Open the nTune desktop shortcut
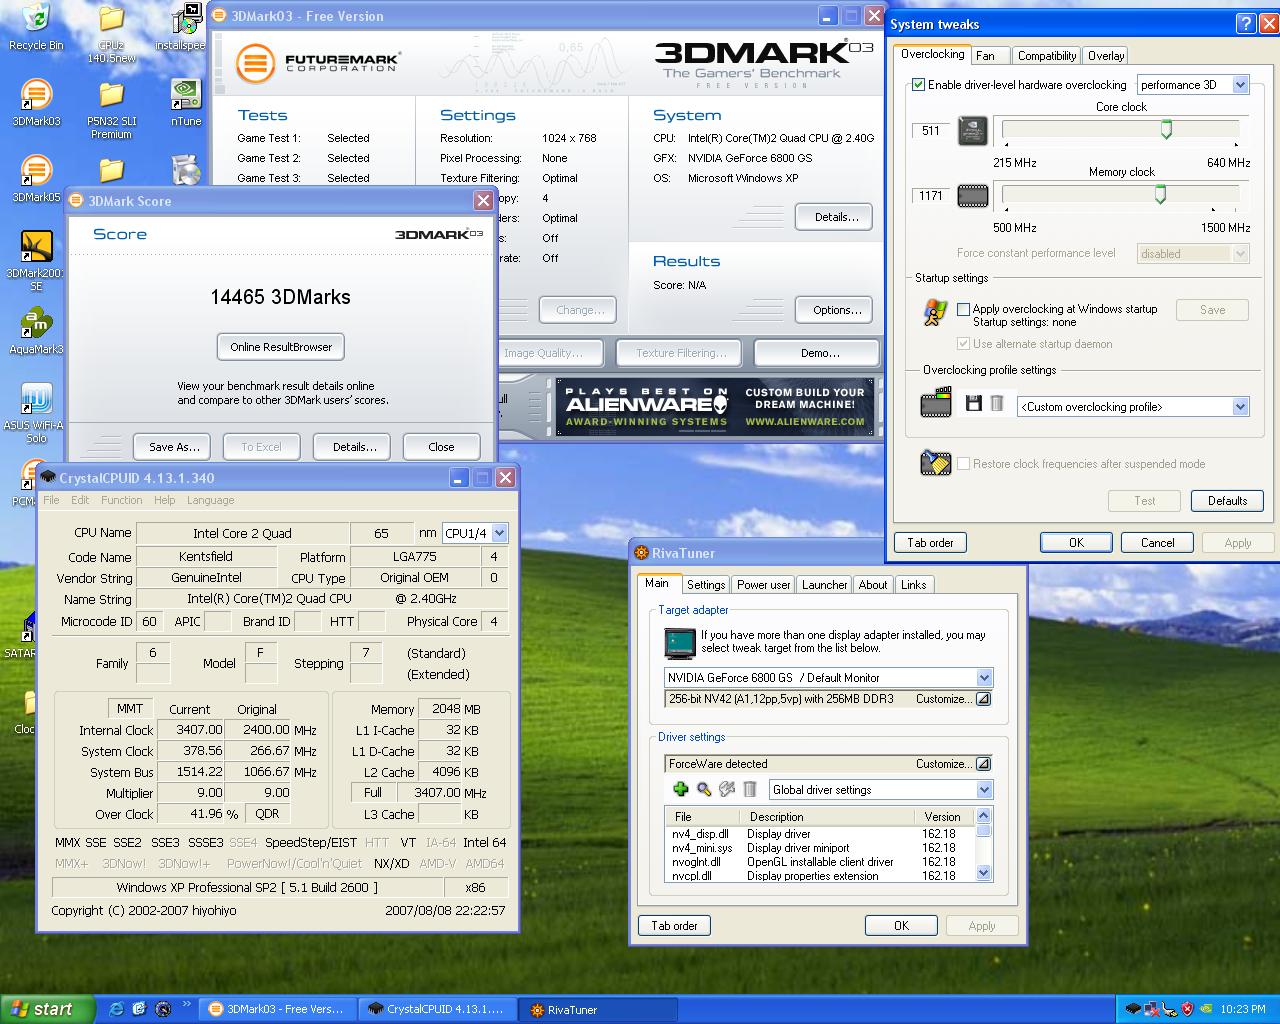The width and height of the screenshot is (1280, 1024). [x=186, y=103]
